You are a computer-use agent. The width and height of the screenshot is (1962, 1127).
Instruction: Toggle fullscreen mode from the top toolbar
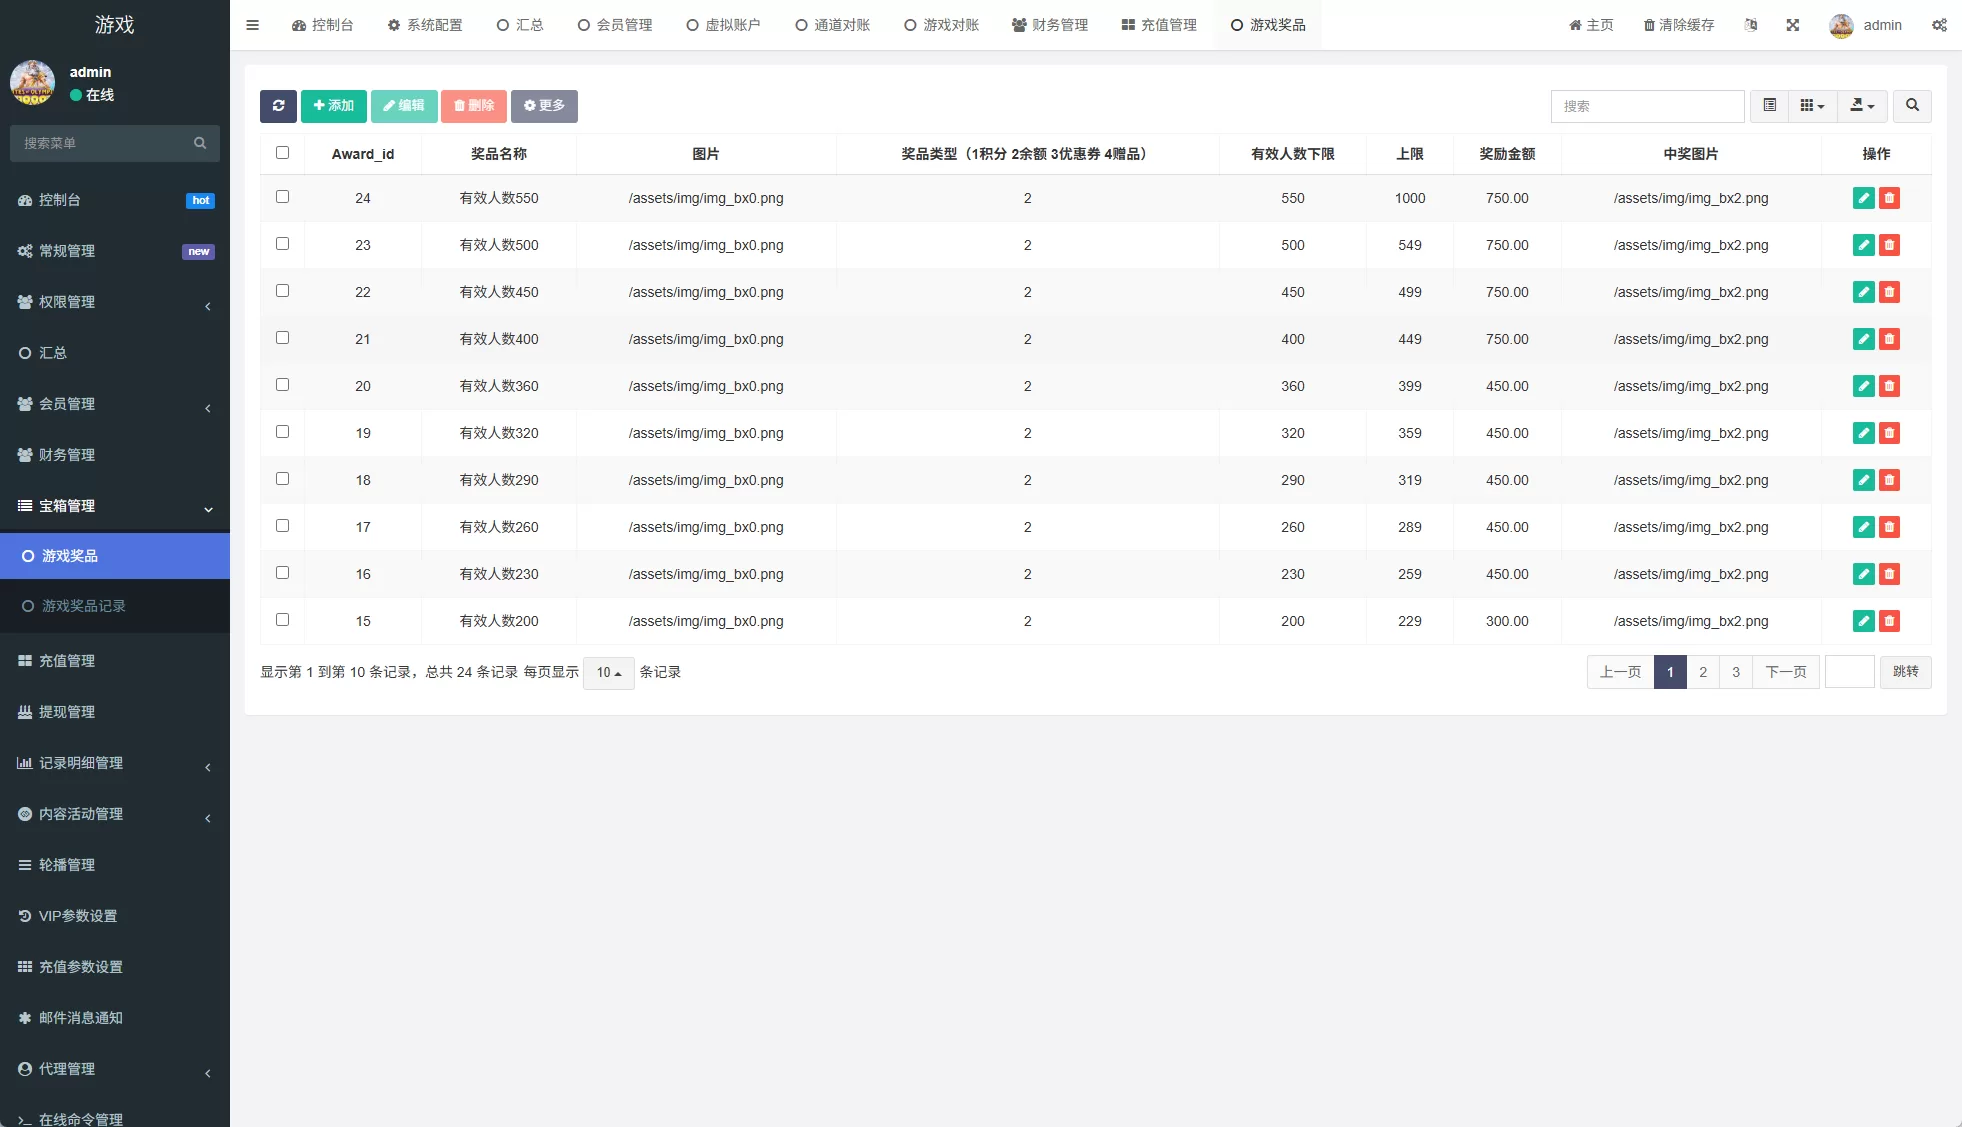1793,24
